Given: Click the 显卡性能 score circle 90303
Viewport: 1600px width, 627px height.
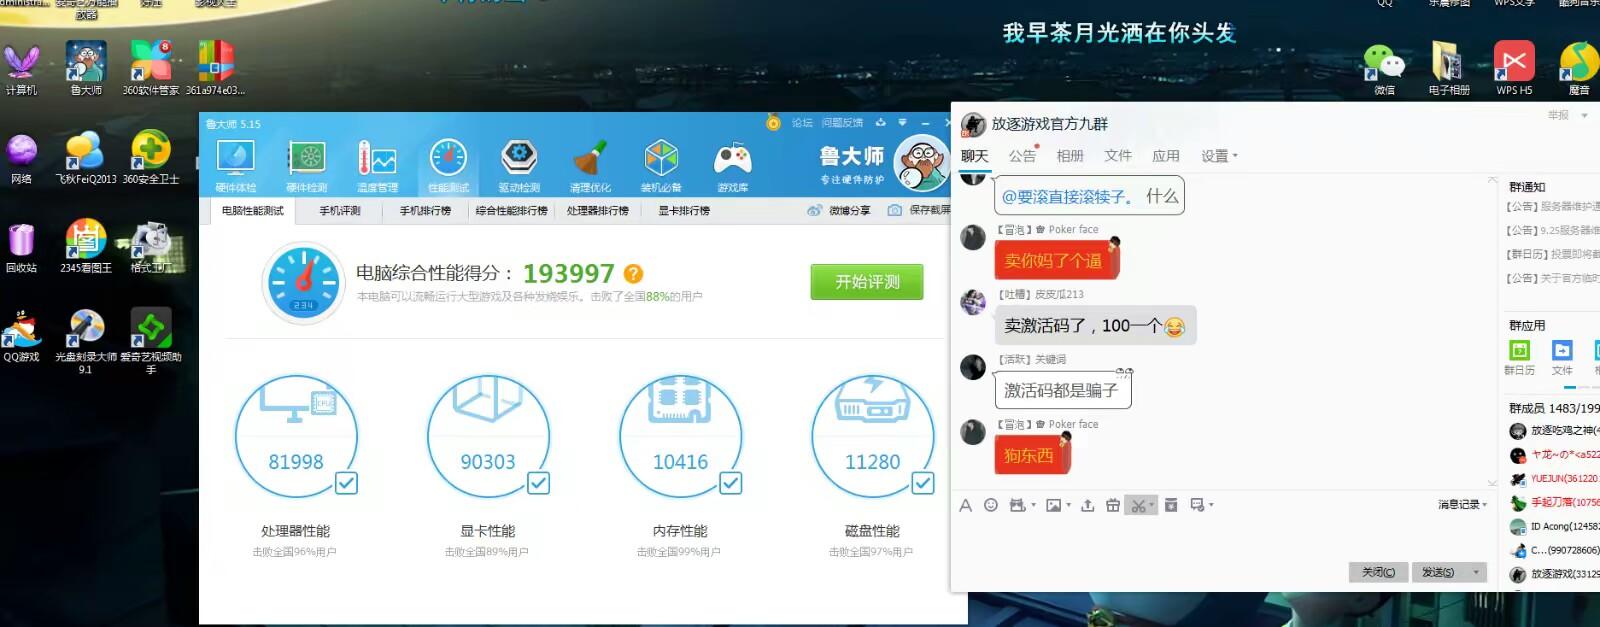Looking at the screenshot, I should click(488, 438).
